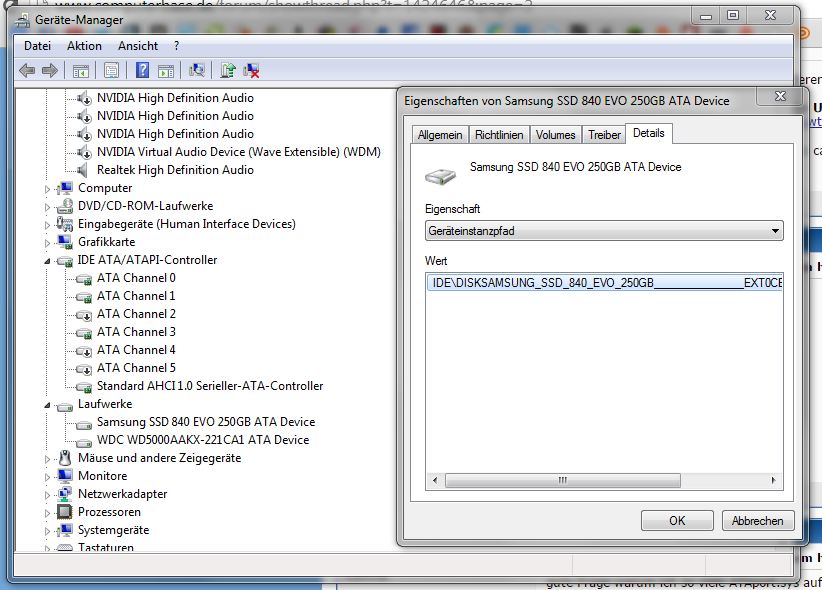The height and width of the screenshot is (590, 822).
Task: Select the IDE\DISKSAMSUNG_SSD_840_EVO_250GB value row
Action: pyautogui.click(x=604, y=283)
